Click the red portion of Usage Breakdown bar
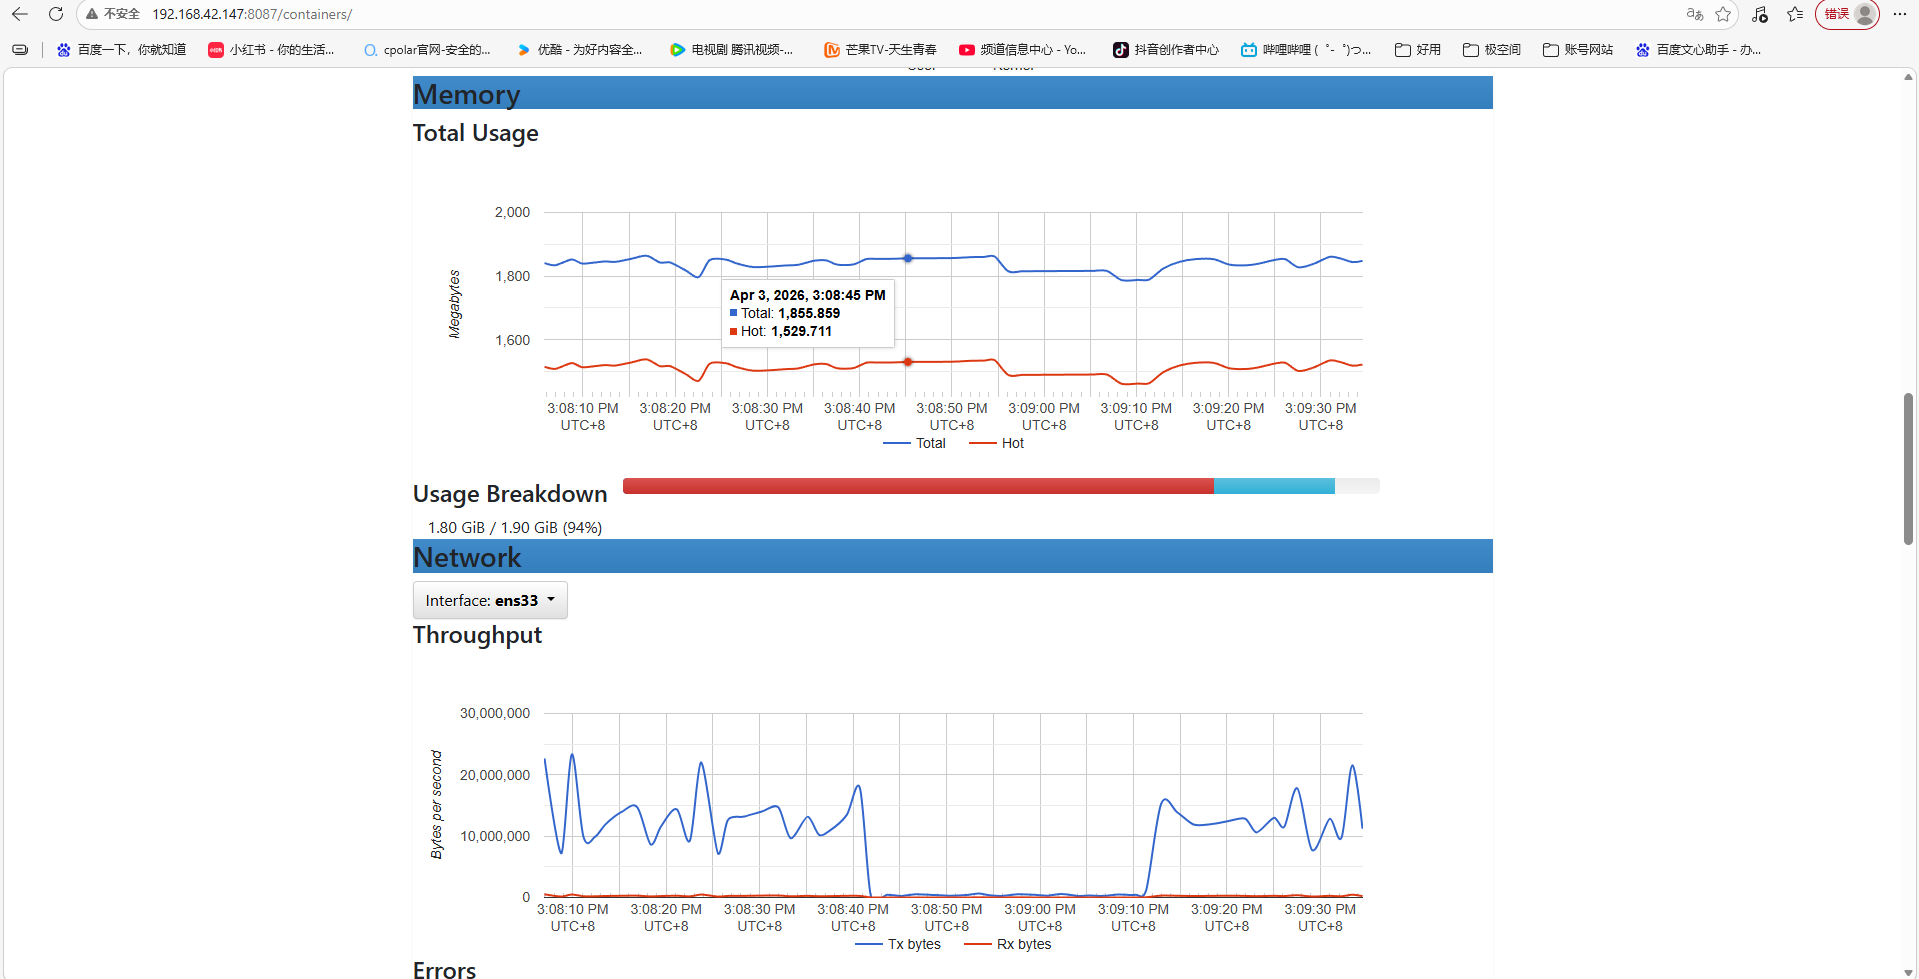The height and width of the screenshot is (979, 1919). pos(917,486)
